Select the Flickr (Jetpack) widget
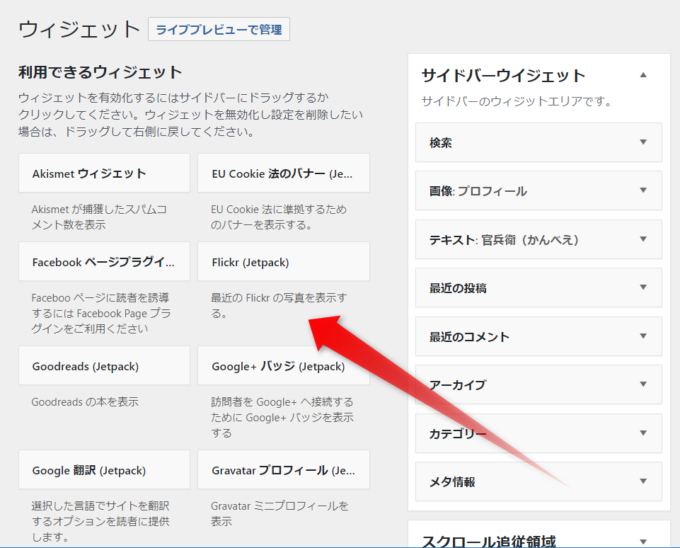680x548 pixels. coord(283,262)
